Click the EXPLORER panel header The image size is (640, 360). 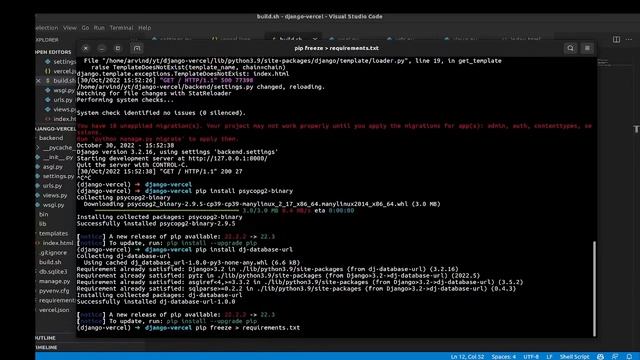pos(48,40)
